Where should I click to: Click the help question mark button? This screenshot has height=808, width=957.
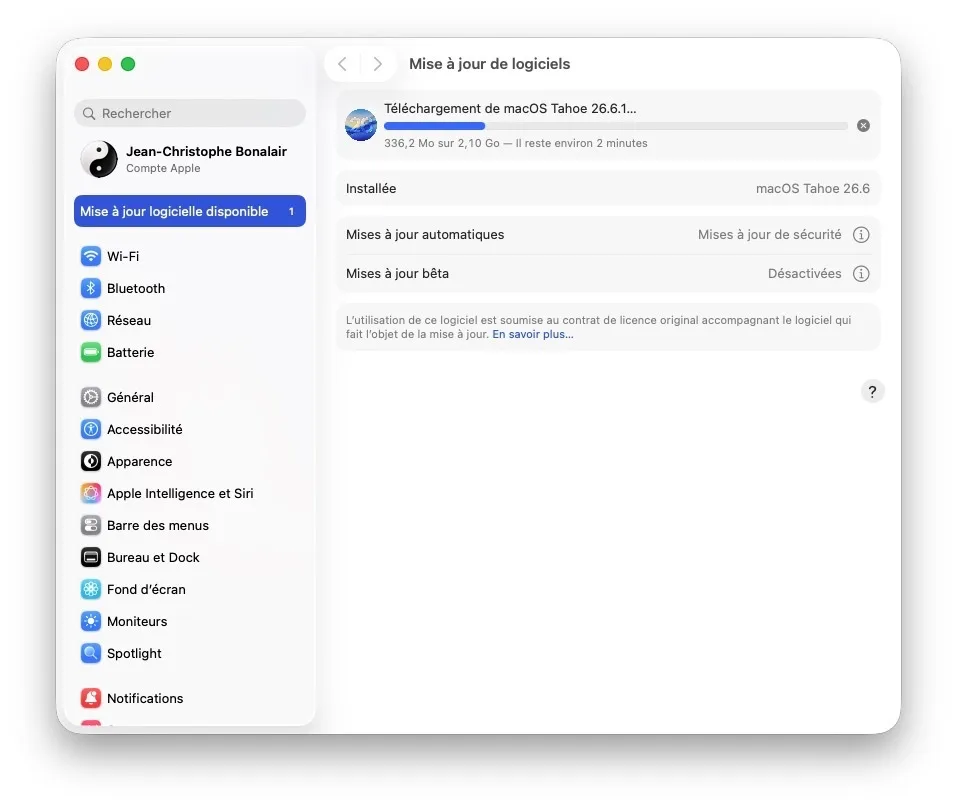872,392
